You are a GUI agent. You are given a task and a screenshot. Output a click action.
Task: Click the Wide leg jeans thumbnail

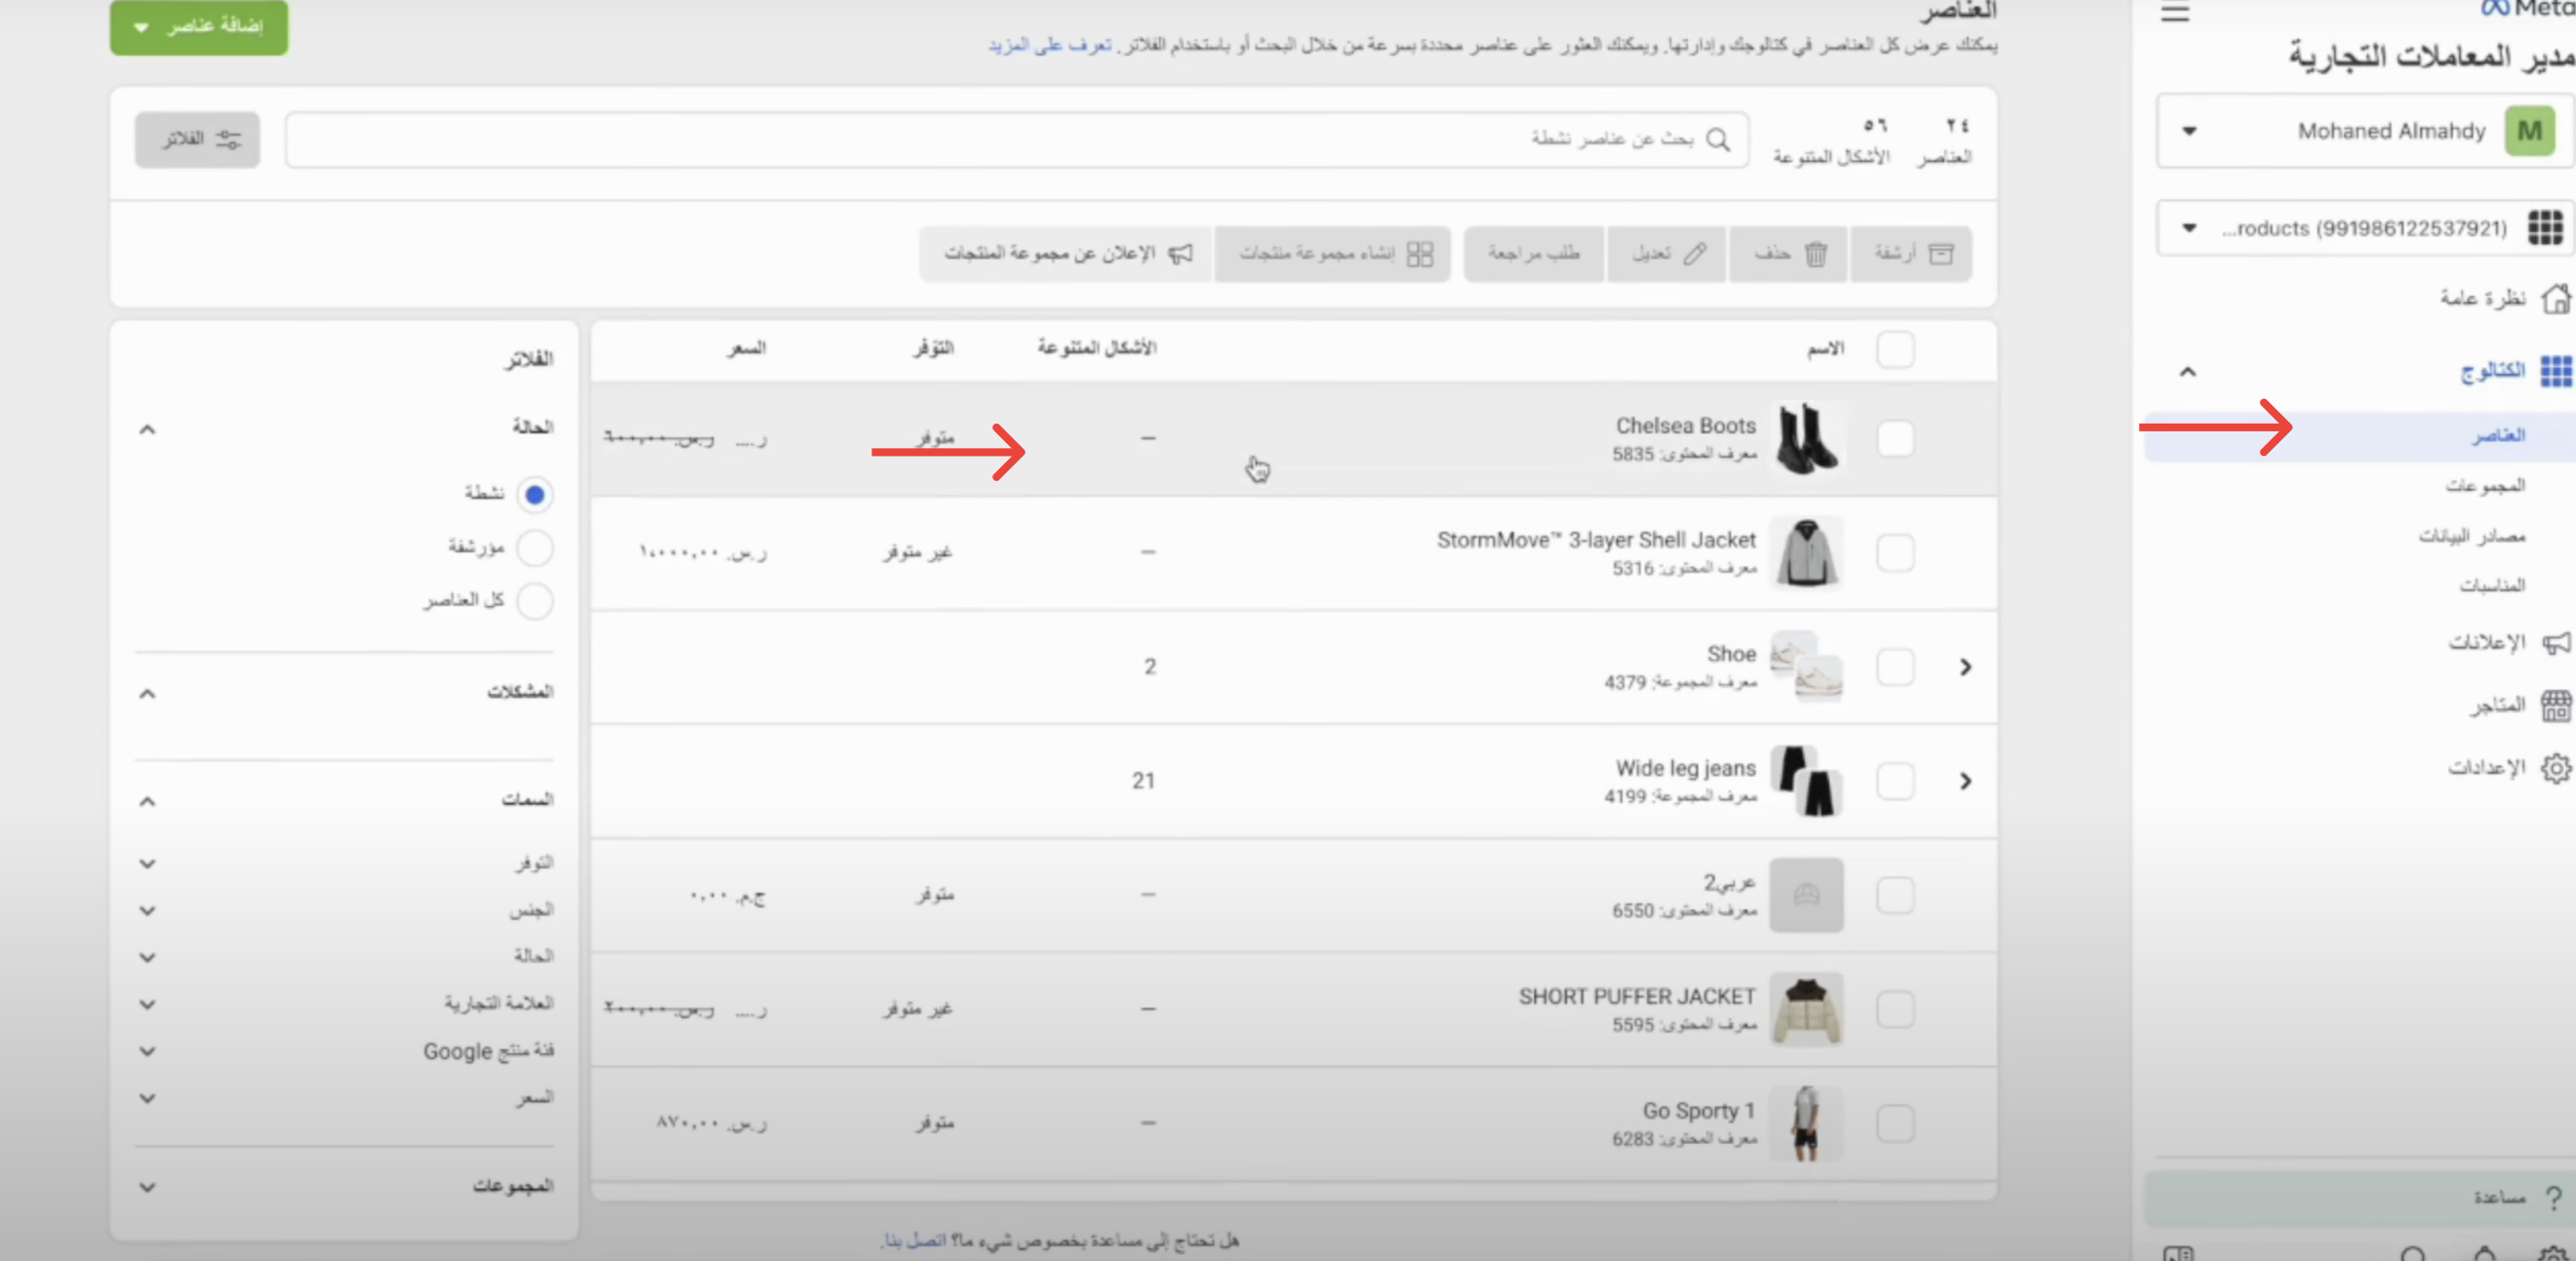[1806, 781]
